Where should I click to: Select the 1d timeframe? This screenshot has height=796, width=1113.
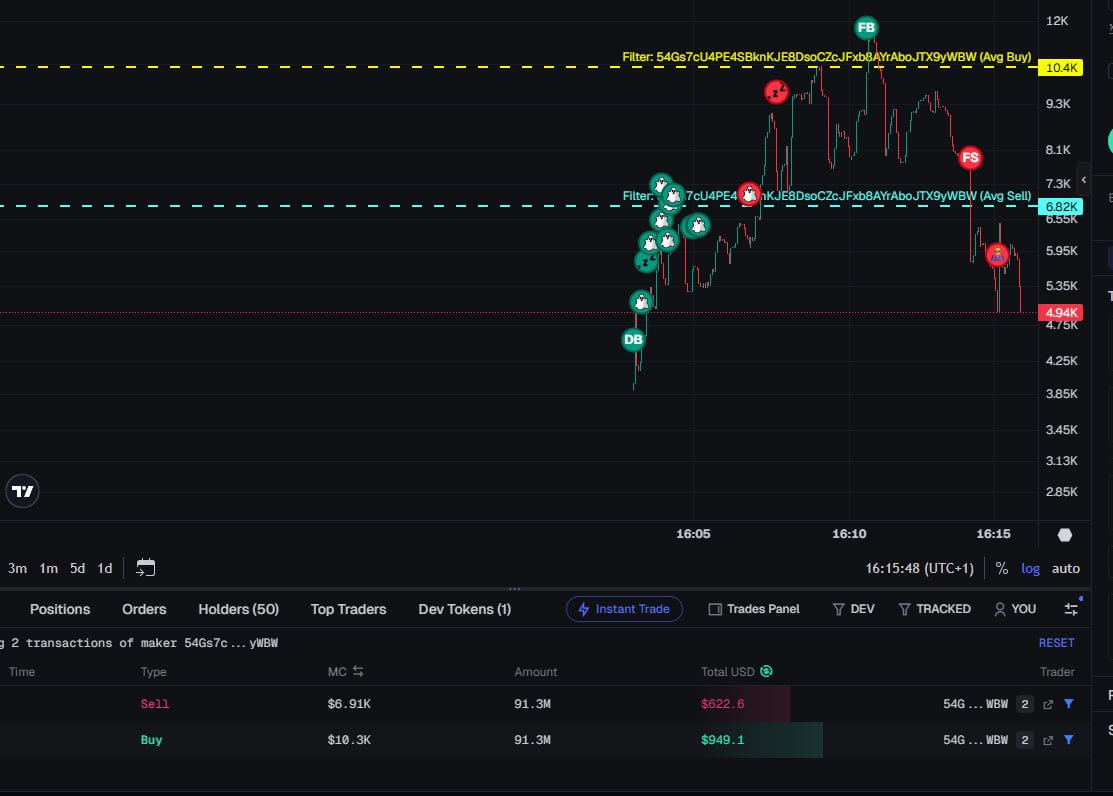(105, 568)
